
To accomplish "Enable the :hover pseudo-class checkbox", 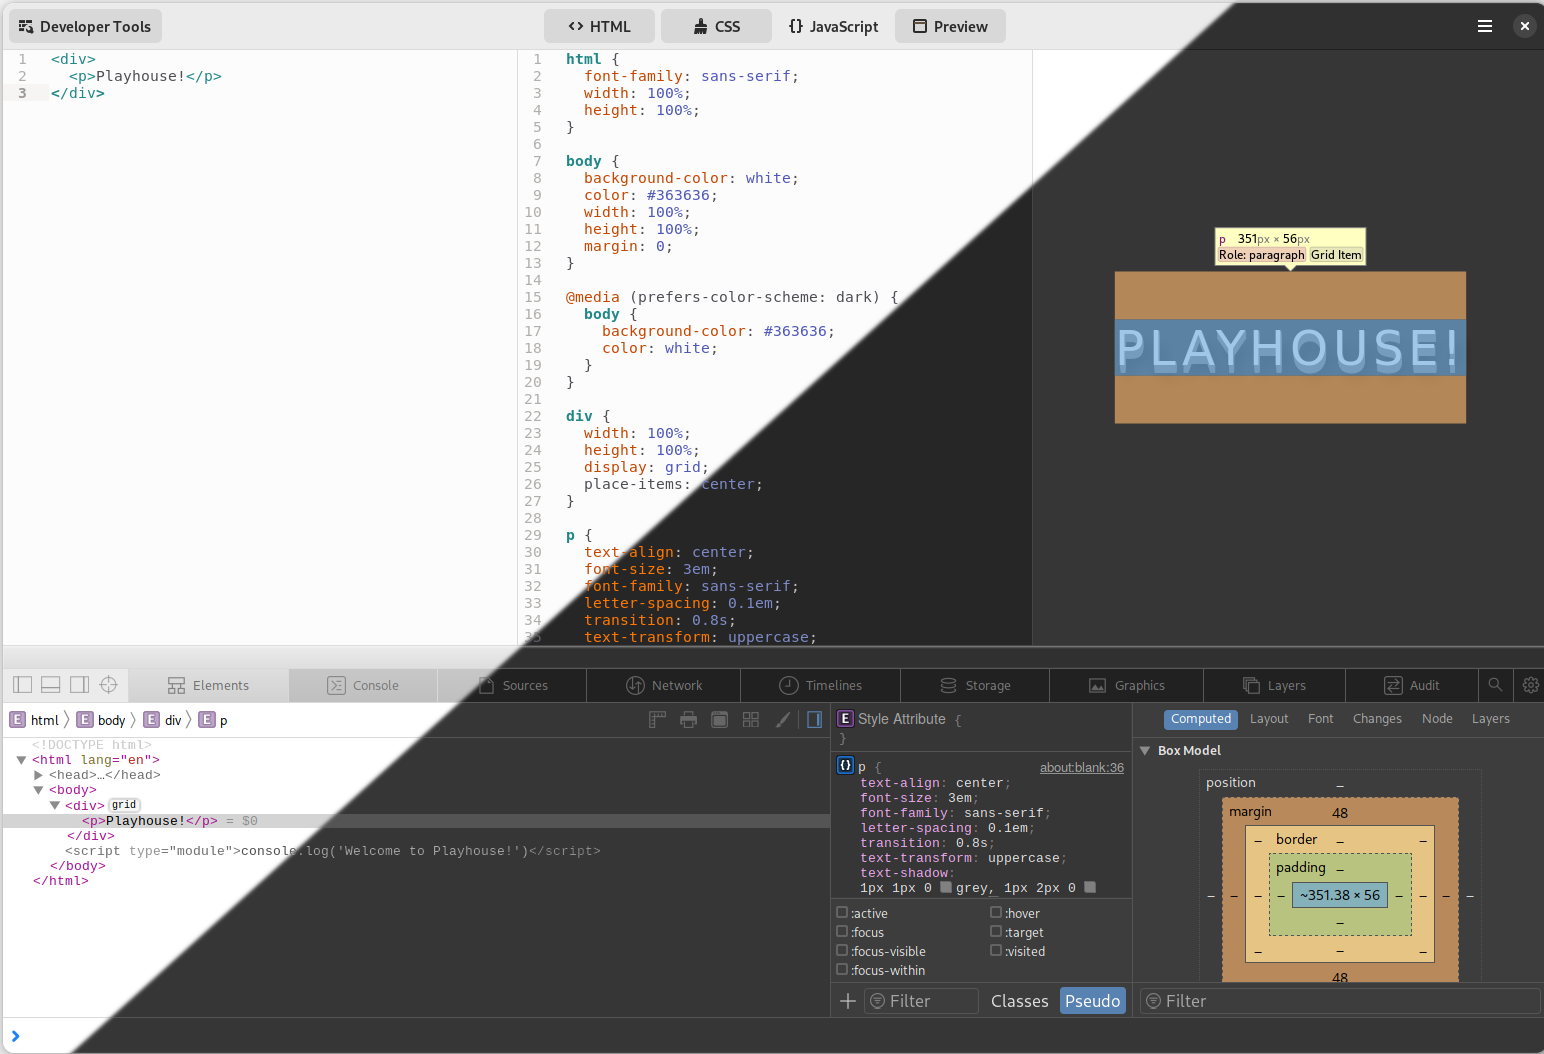I will (996, 913).
